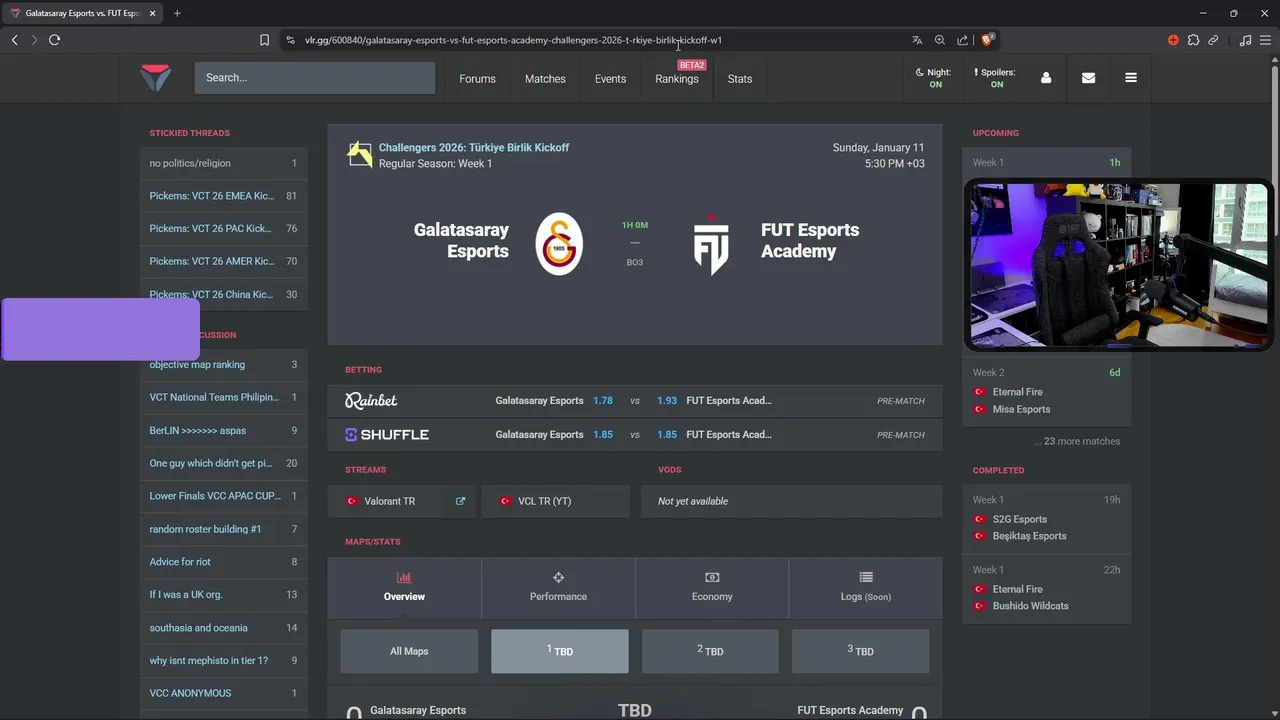Click the user profile icon in site header
The width and height of the screenshot is (1280, 720).
(x=1046, y=78)
